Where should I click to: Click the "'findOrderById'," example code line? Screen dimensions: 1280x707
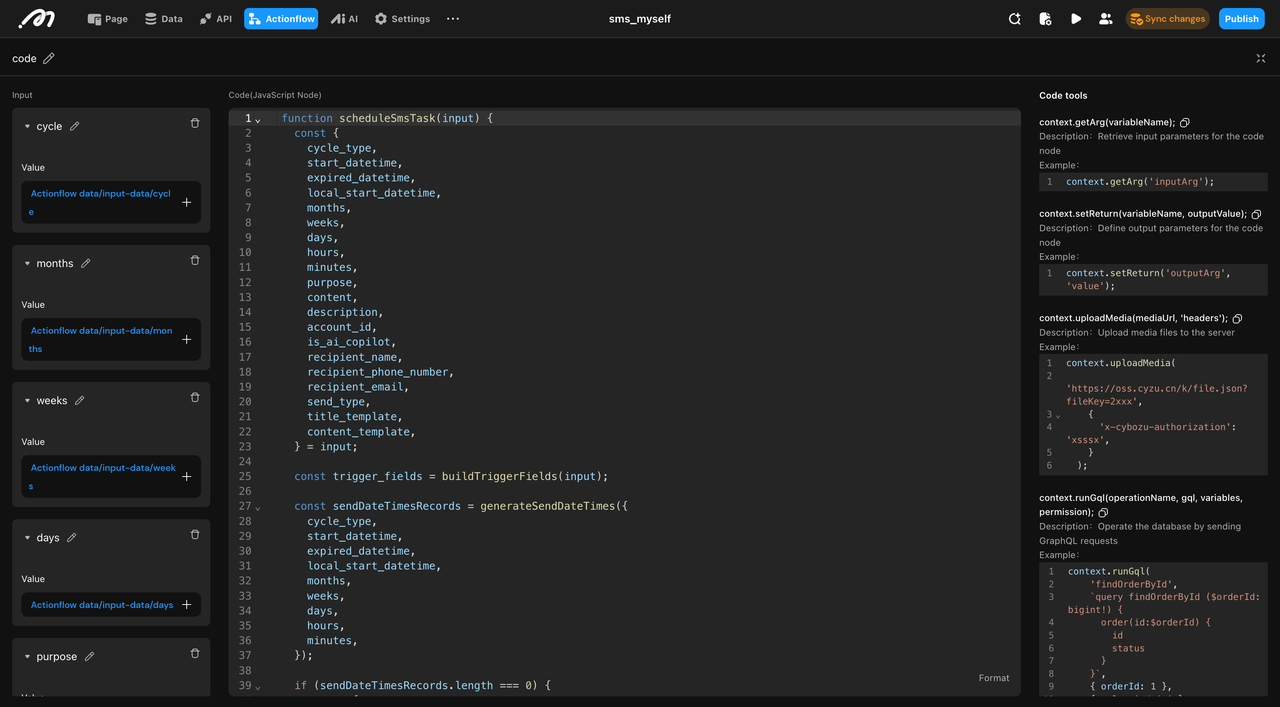[x=1132, y=584]
